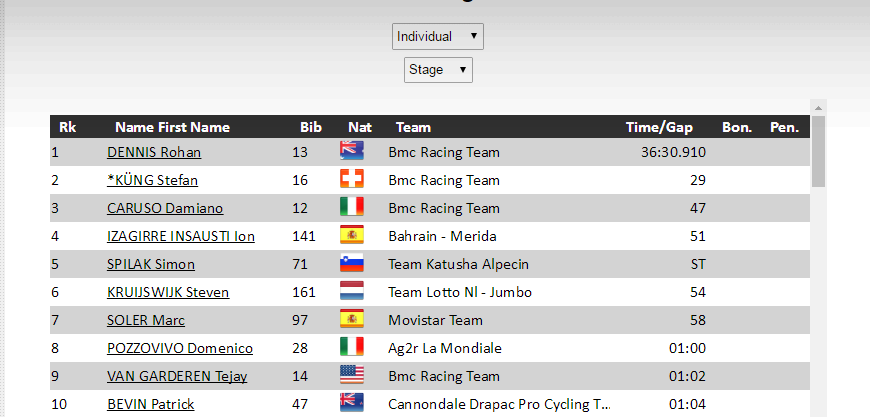Open the Stage selection dropdown
Image resolution: width=870 pixels, height=417 pixels.
pyautogui.click(x=438, y=70)
